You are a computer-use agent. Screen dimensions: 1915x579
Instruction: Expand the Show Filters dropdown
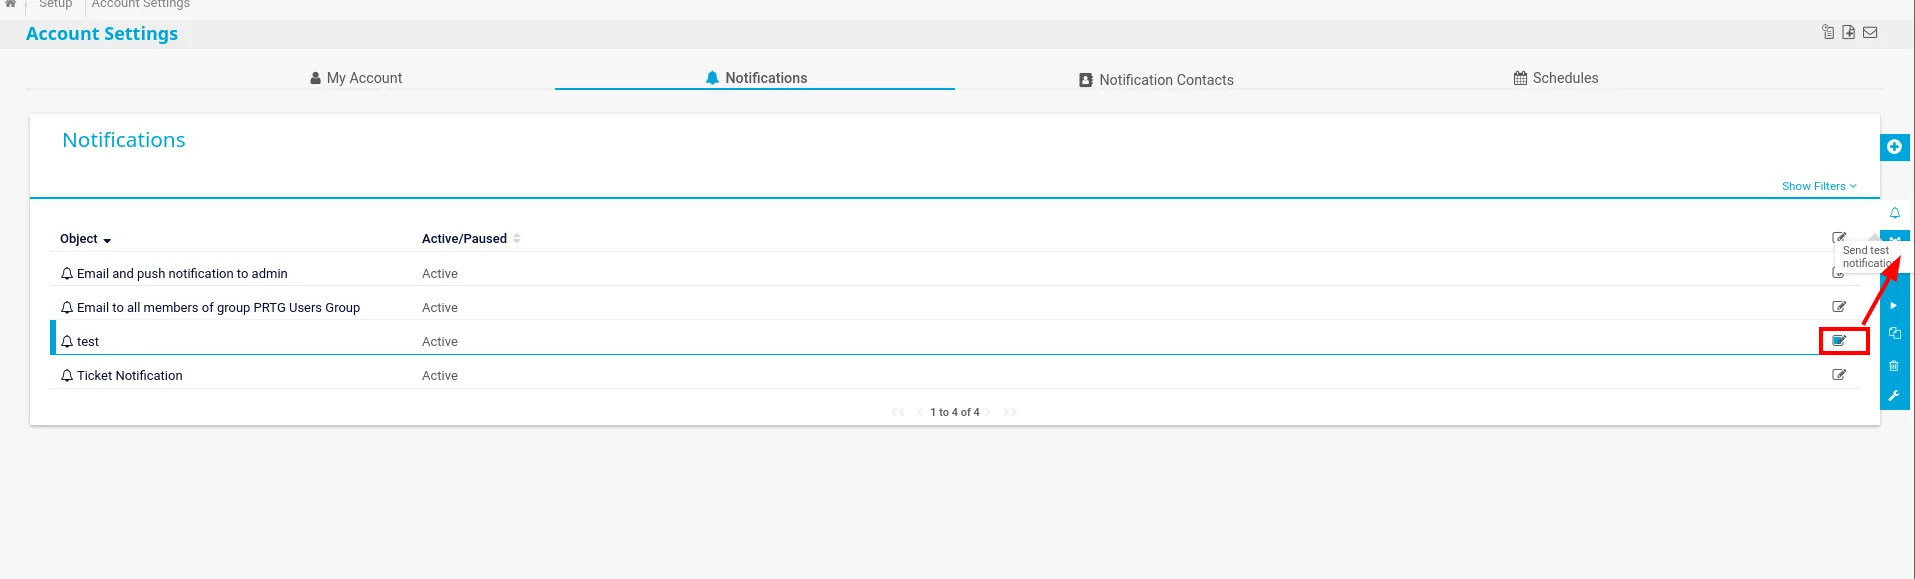tap(1819, 186)
